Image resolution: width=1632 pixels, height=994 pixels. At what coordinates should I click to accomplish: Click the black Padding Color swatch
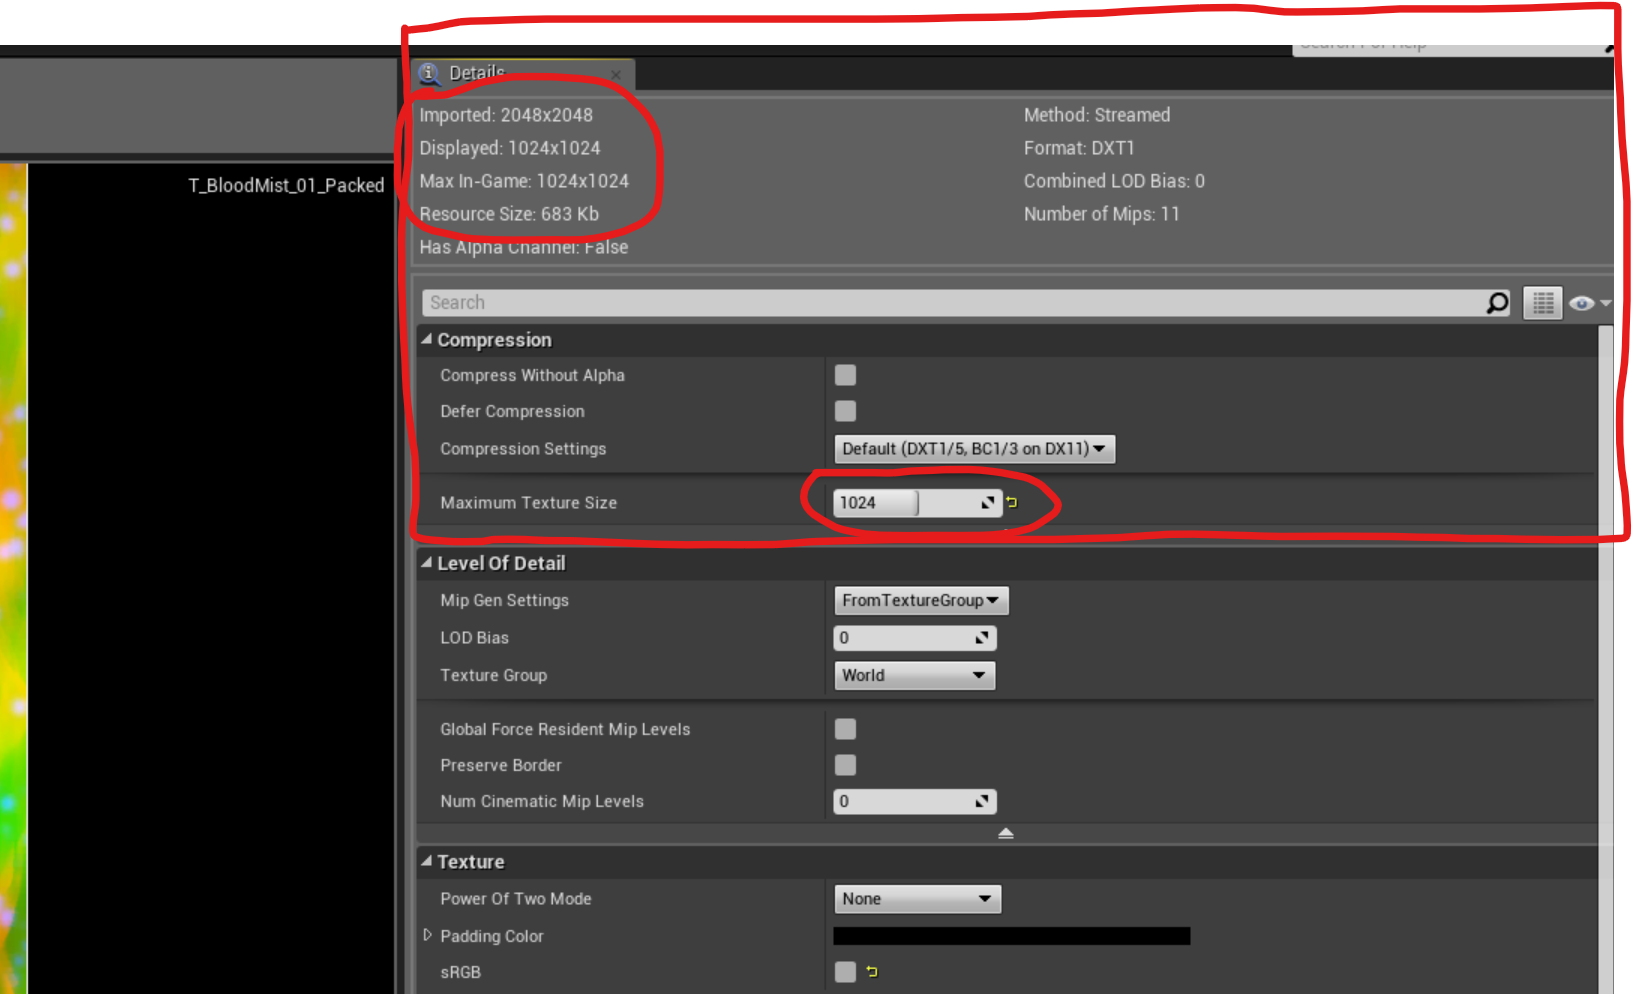pos(1011,936)
